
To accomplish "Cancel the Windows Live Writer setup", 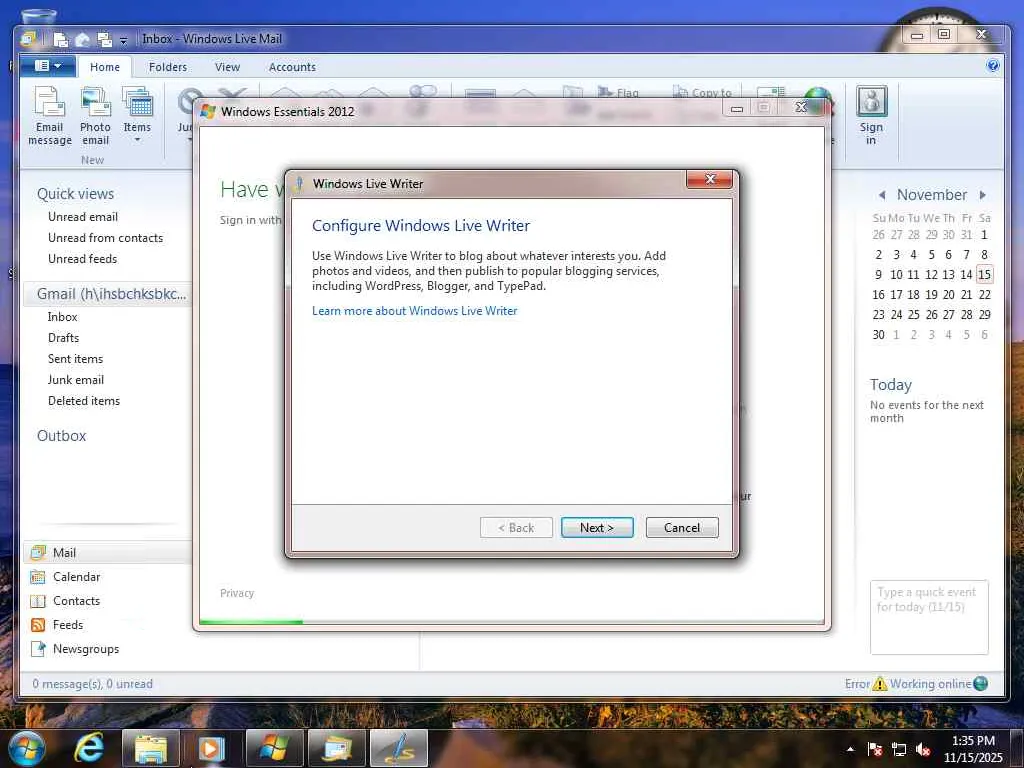I will coord(682,528).
